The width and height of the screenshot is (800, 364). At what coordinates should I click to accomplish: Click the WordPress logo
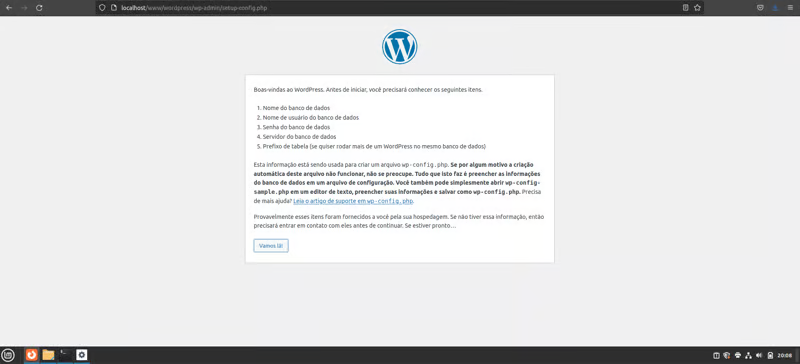399,46
